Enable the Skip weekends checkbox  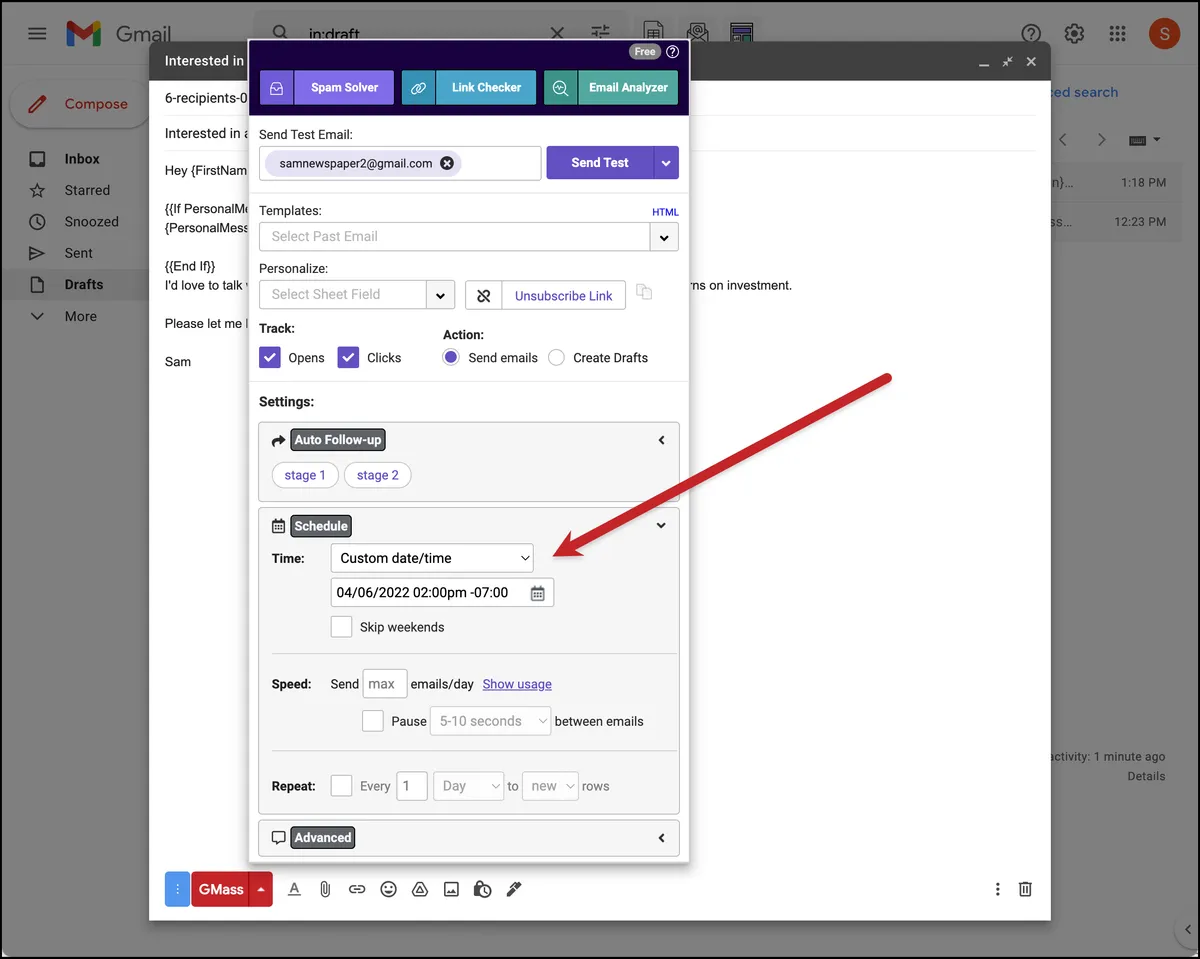click(x=342, y=627)
